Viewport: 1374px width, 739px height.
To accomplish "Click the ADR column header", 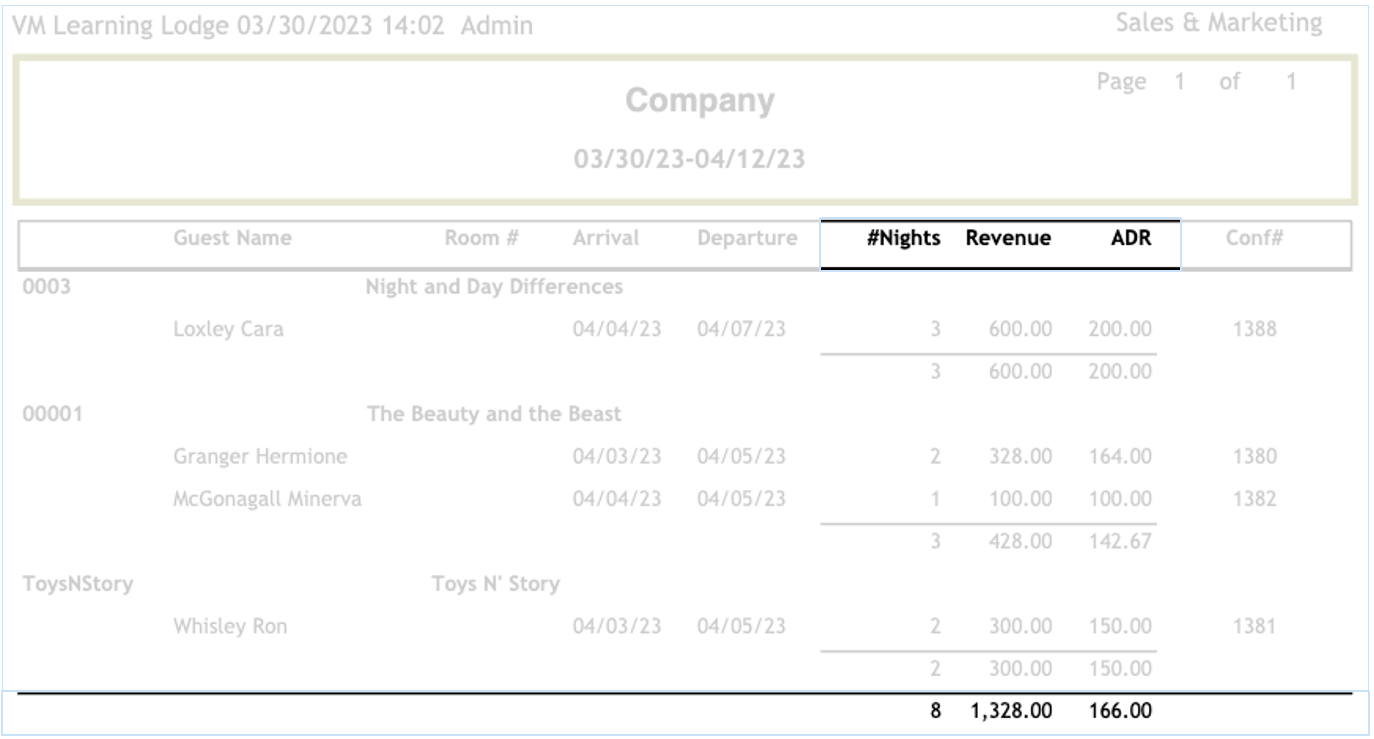I will click(x=1131, y=238).
